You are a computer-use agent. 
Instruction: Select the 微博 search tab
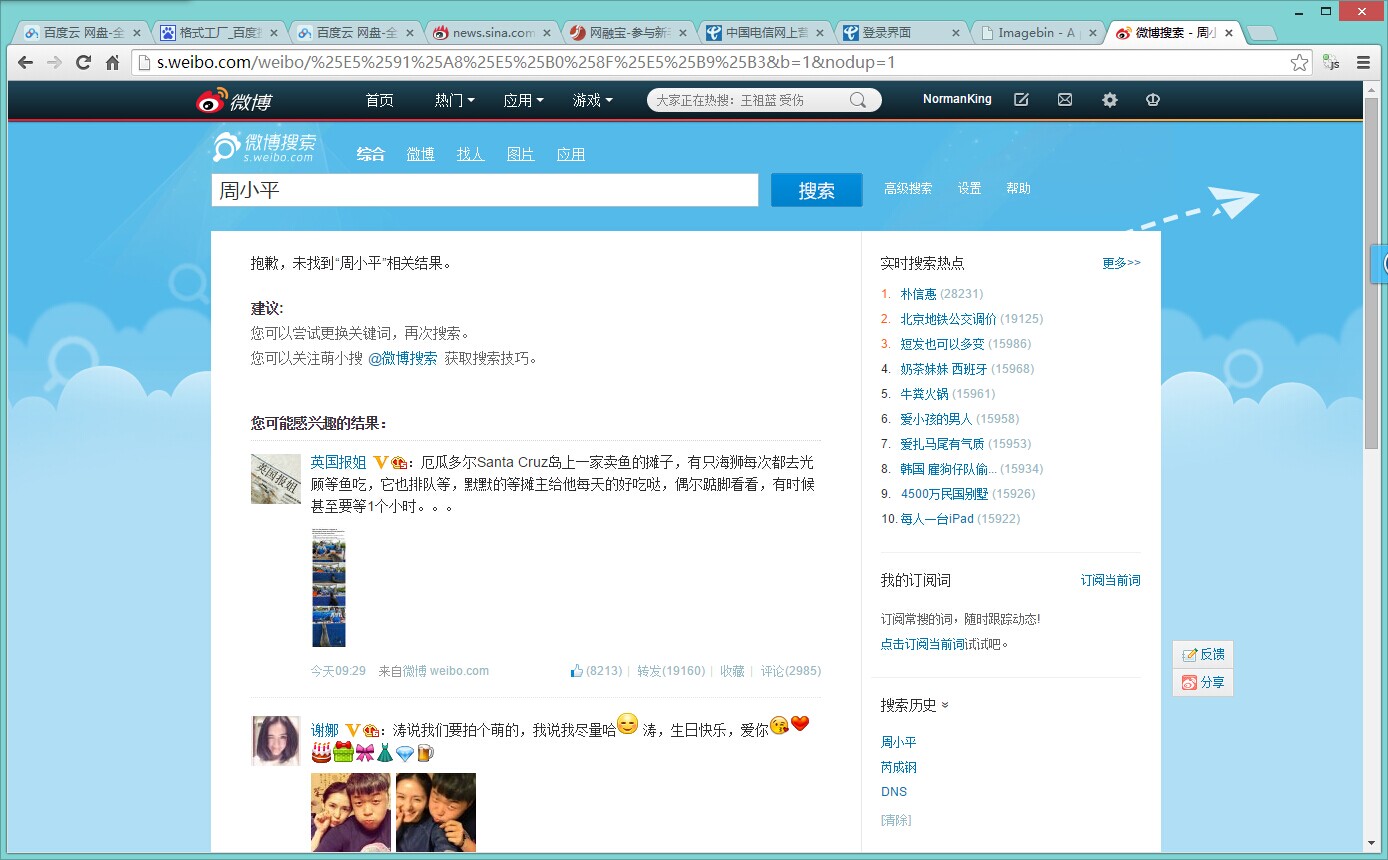coord(420,154)
